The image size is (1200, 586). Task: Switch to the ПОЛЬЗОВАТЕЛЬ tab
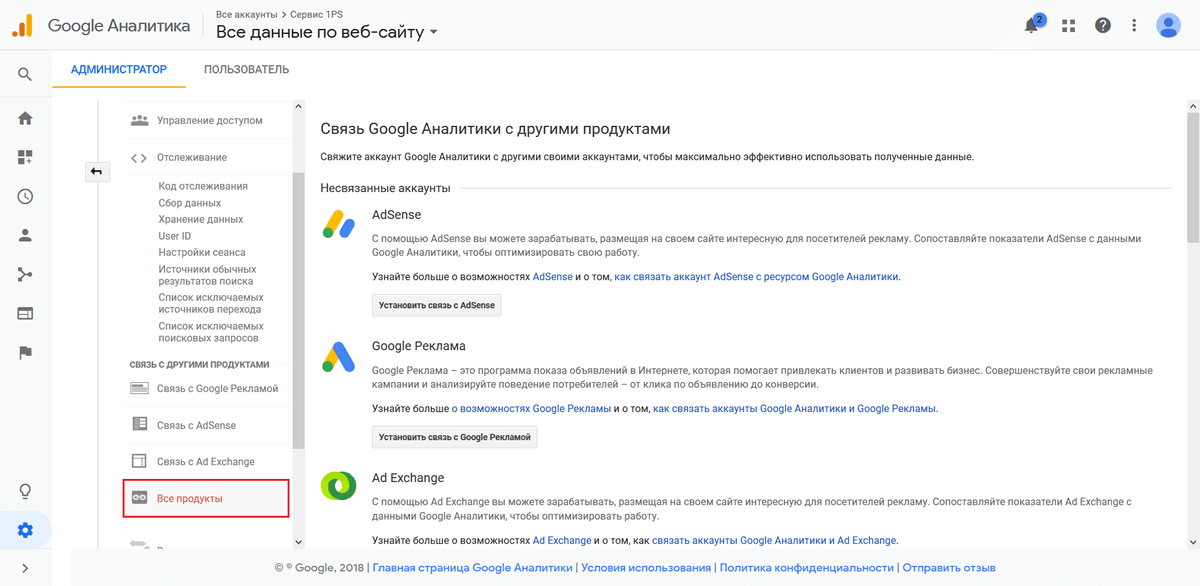click(246, 69)
